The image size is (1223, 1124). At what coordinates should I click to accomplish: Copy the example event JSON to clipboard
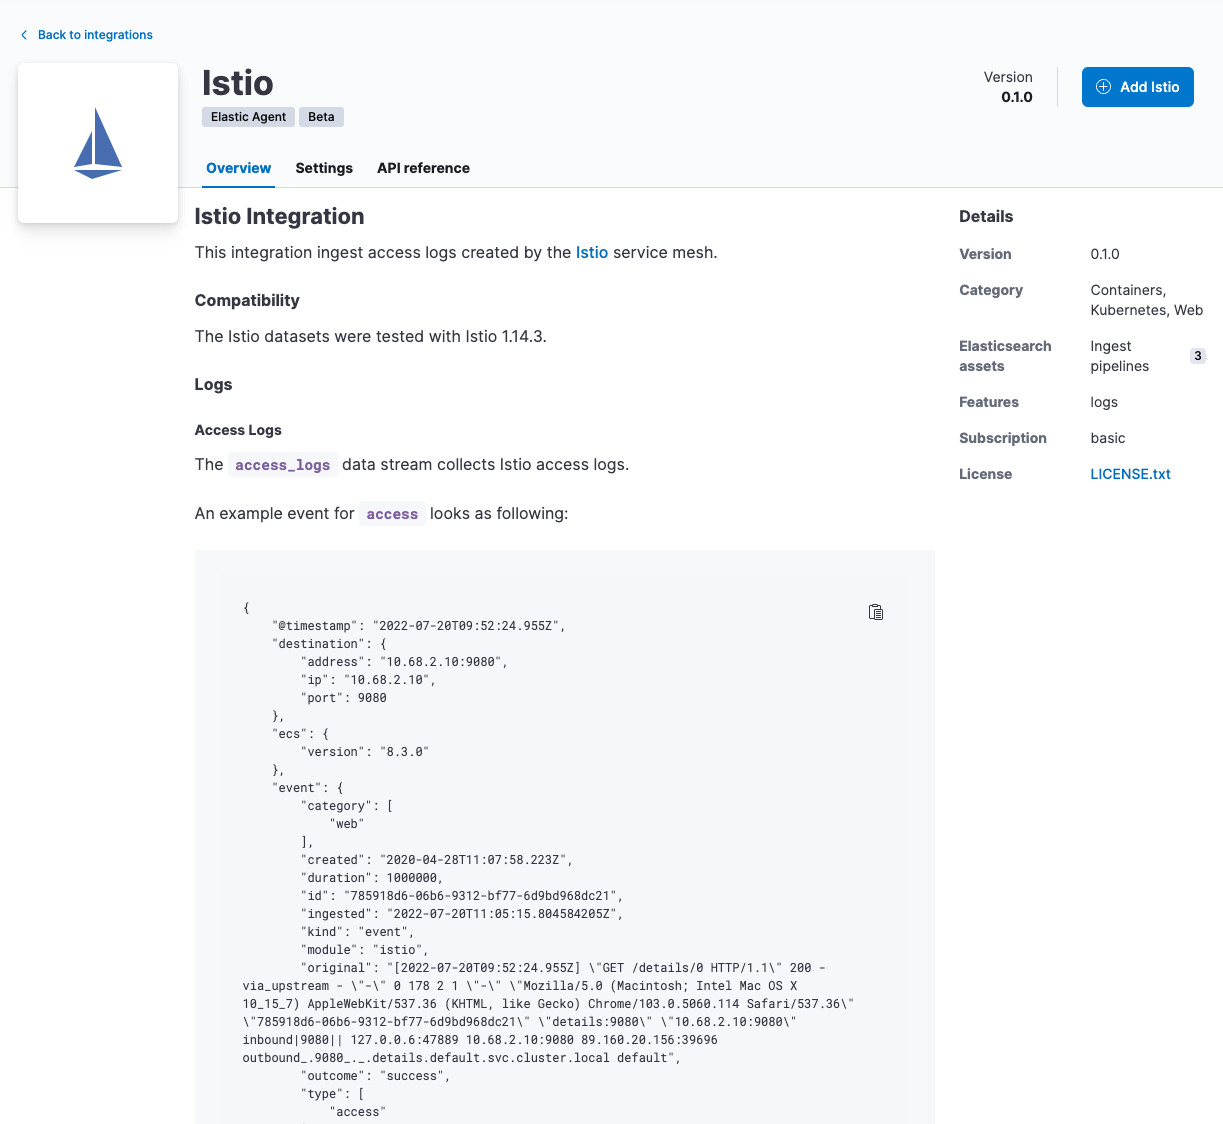click(875, 612)
